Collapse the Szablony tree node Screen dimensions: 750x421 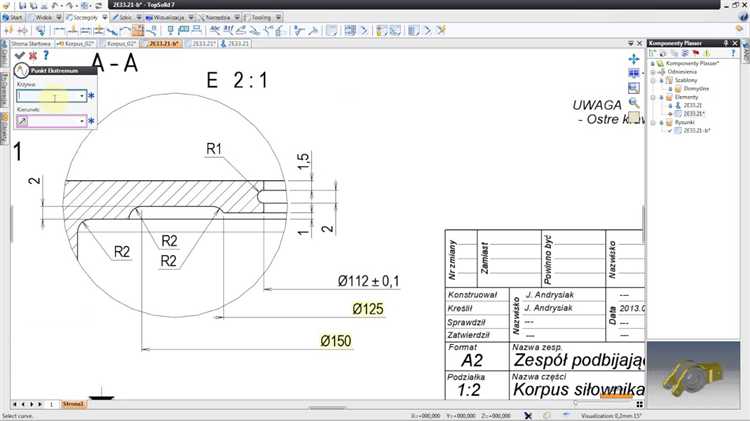point(653,80)
